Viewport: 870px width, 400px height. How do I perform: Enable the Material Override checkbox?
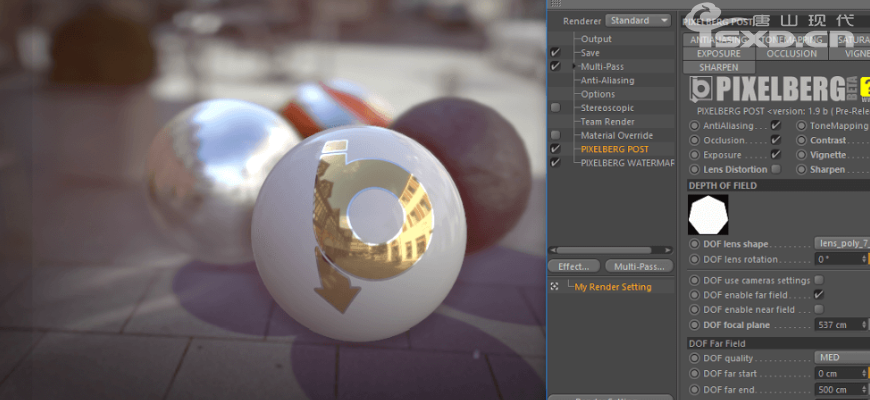(555, 135)
